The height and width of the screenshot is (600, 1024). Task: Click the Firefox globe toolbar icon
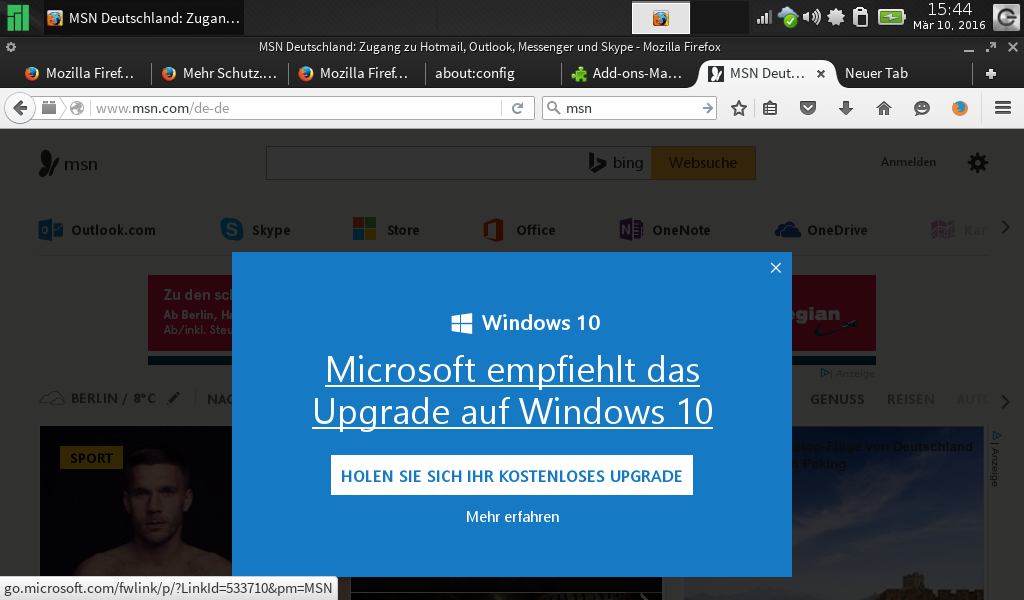pos(959,108)
